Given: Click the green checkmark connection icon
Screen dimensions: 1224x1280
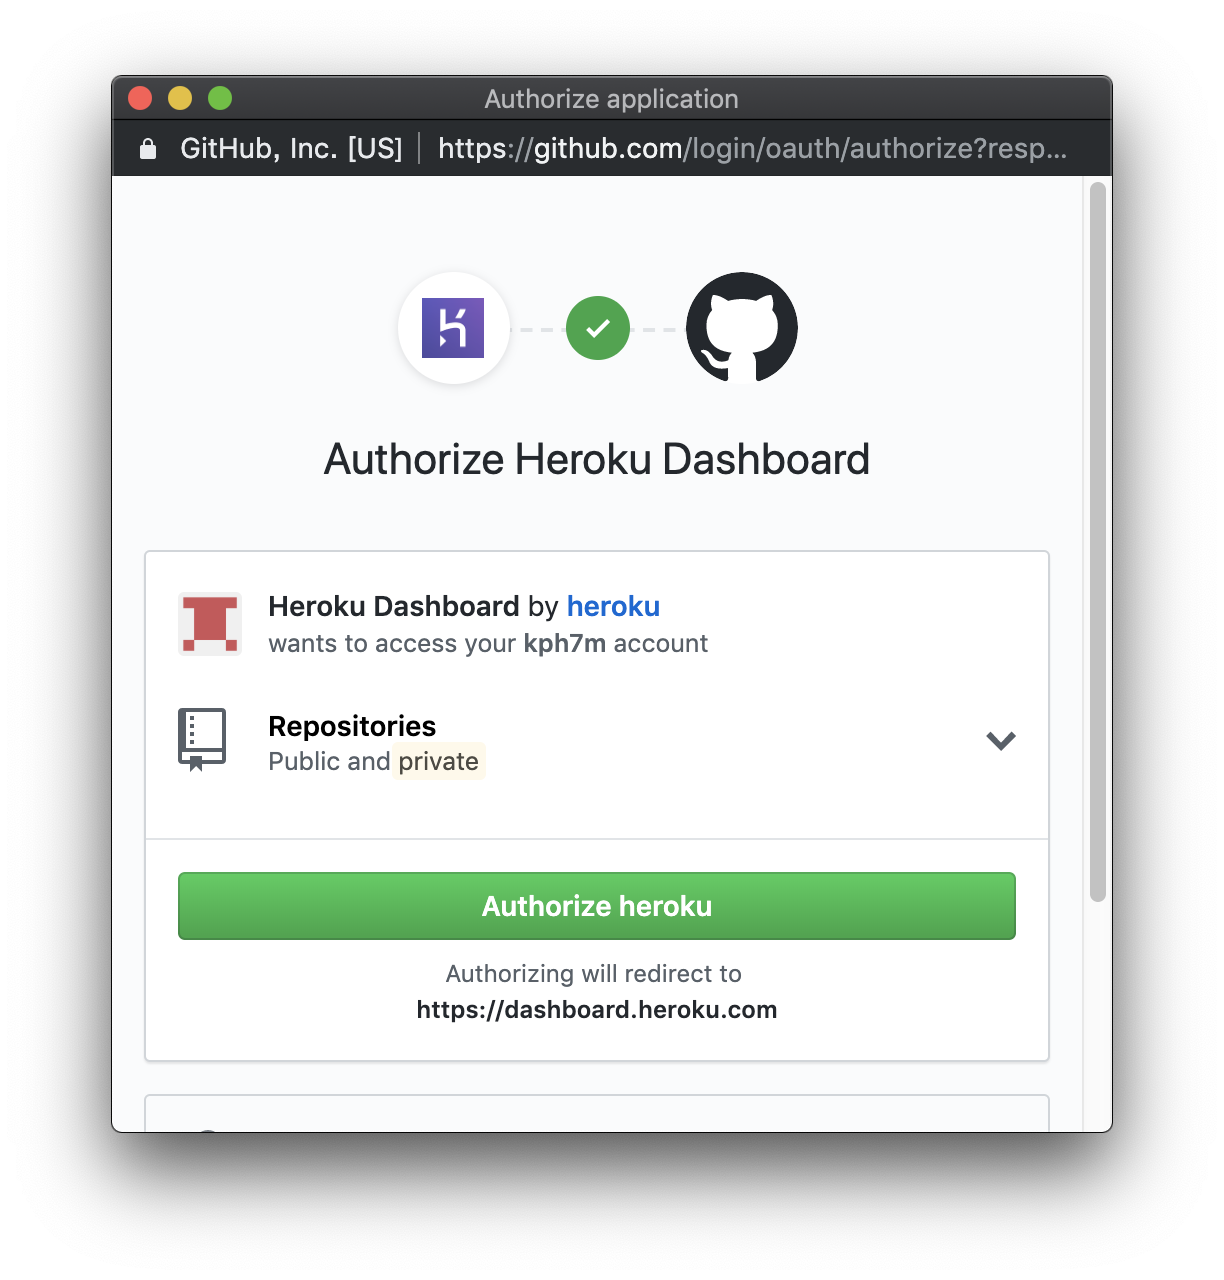Looking at the screenshot, I should (x=598, y=328).
